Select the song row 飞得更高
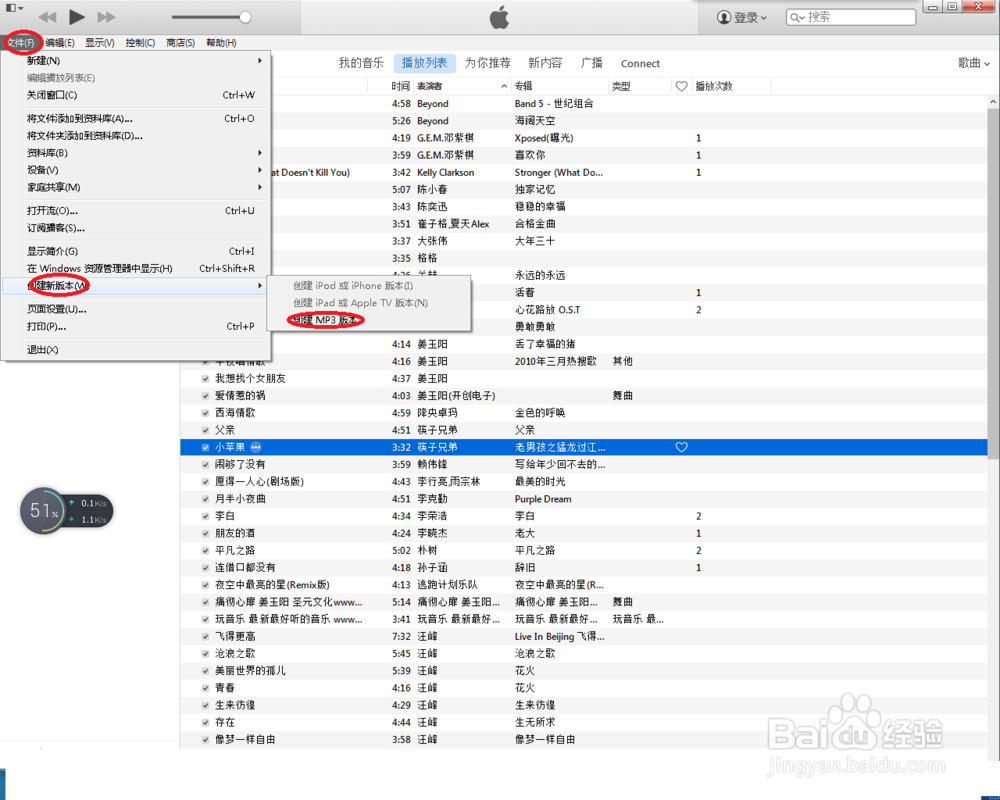The height and width of the screenshot is (800, 1000). click(584, 636)
